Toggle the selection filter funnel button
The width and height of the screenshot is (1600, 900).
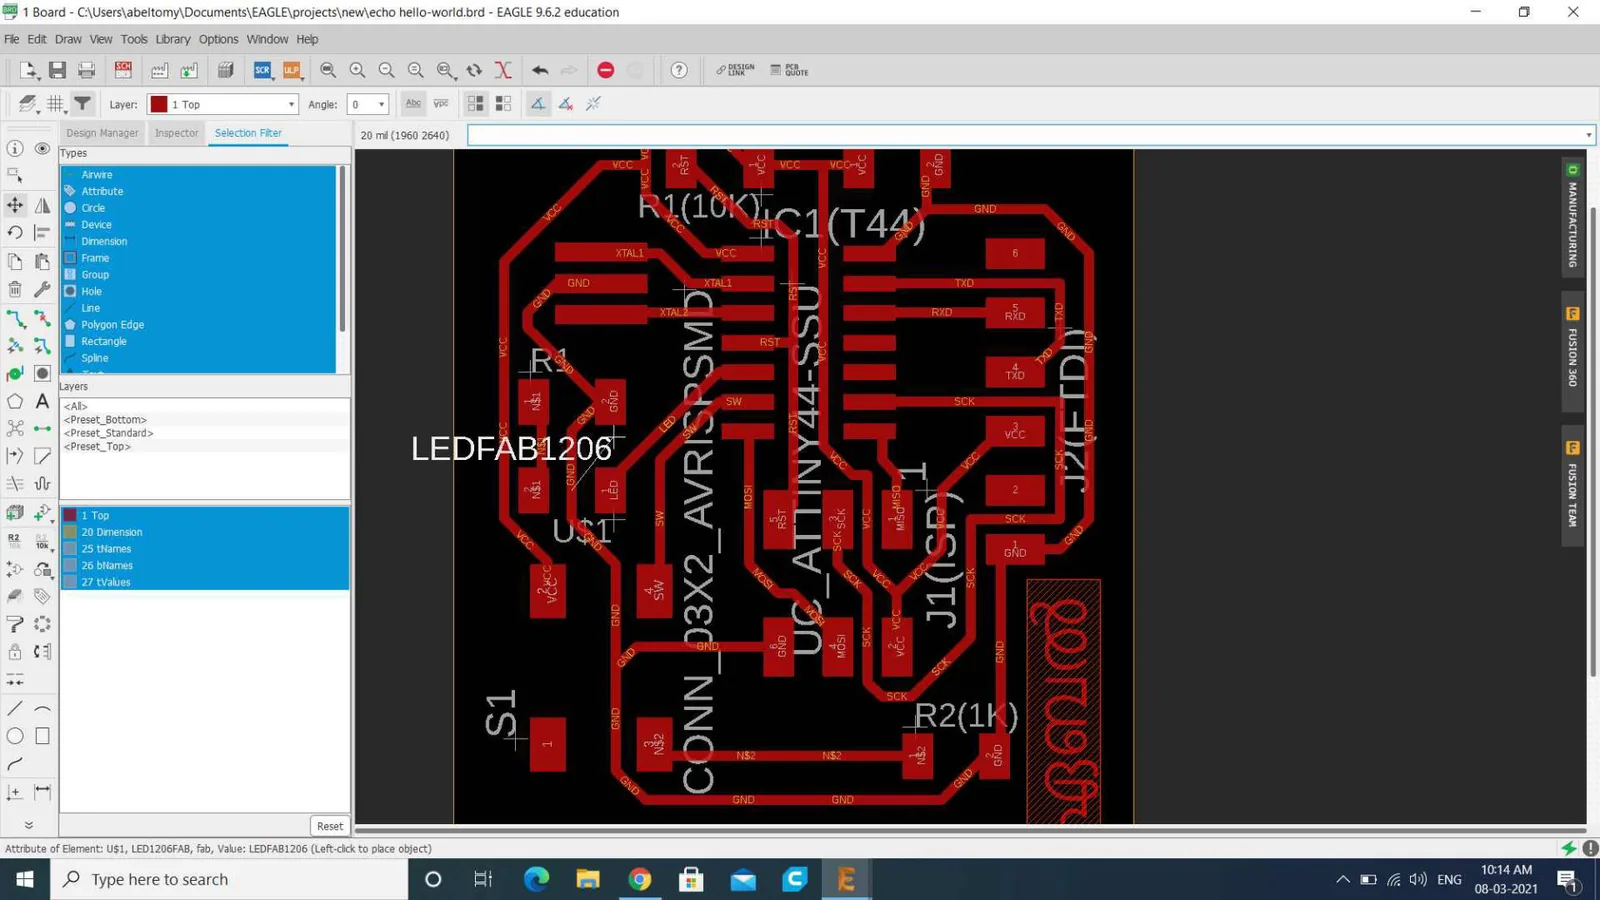click(x=83, y=104)
